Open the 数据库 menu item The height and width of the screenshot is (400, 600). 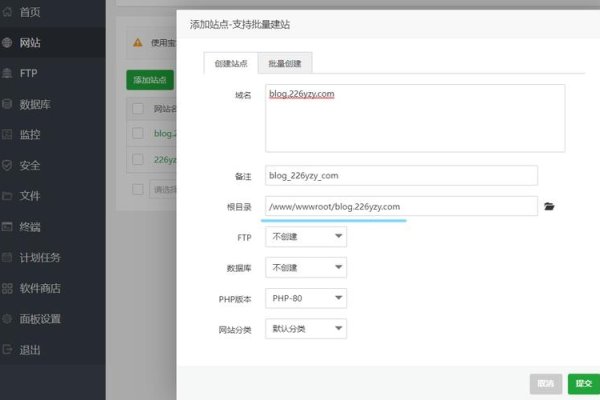[35, 104]
